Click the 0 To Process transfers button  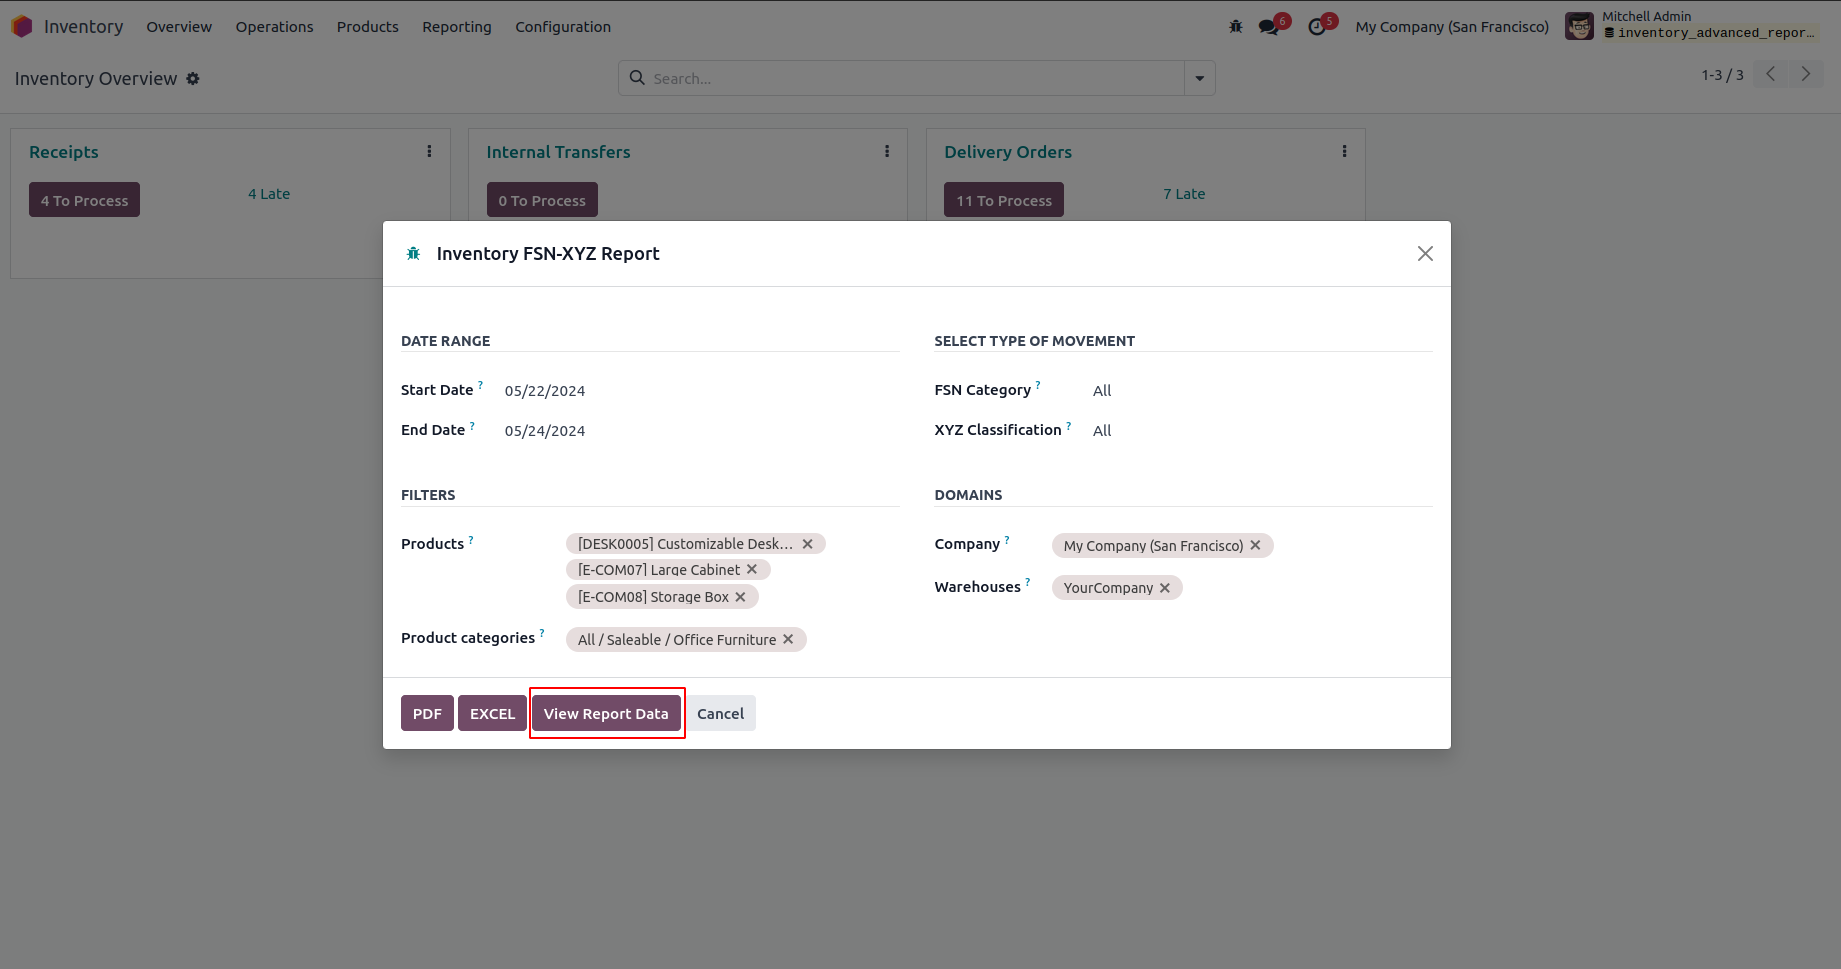pos(542,200)
